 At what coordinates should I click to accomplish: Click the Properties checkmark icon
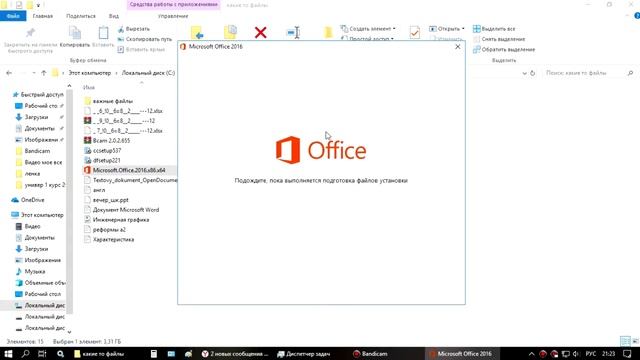pyautogui.click(x=415, y=32)
